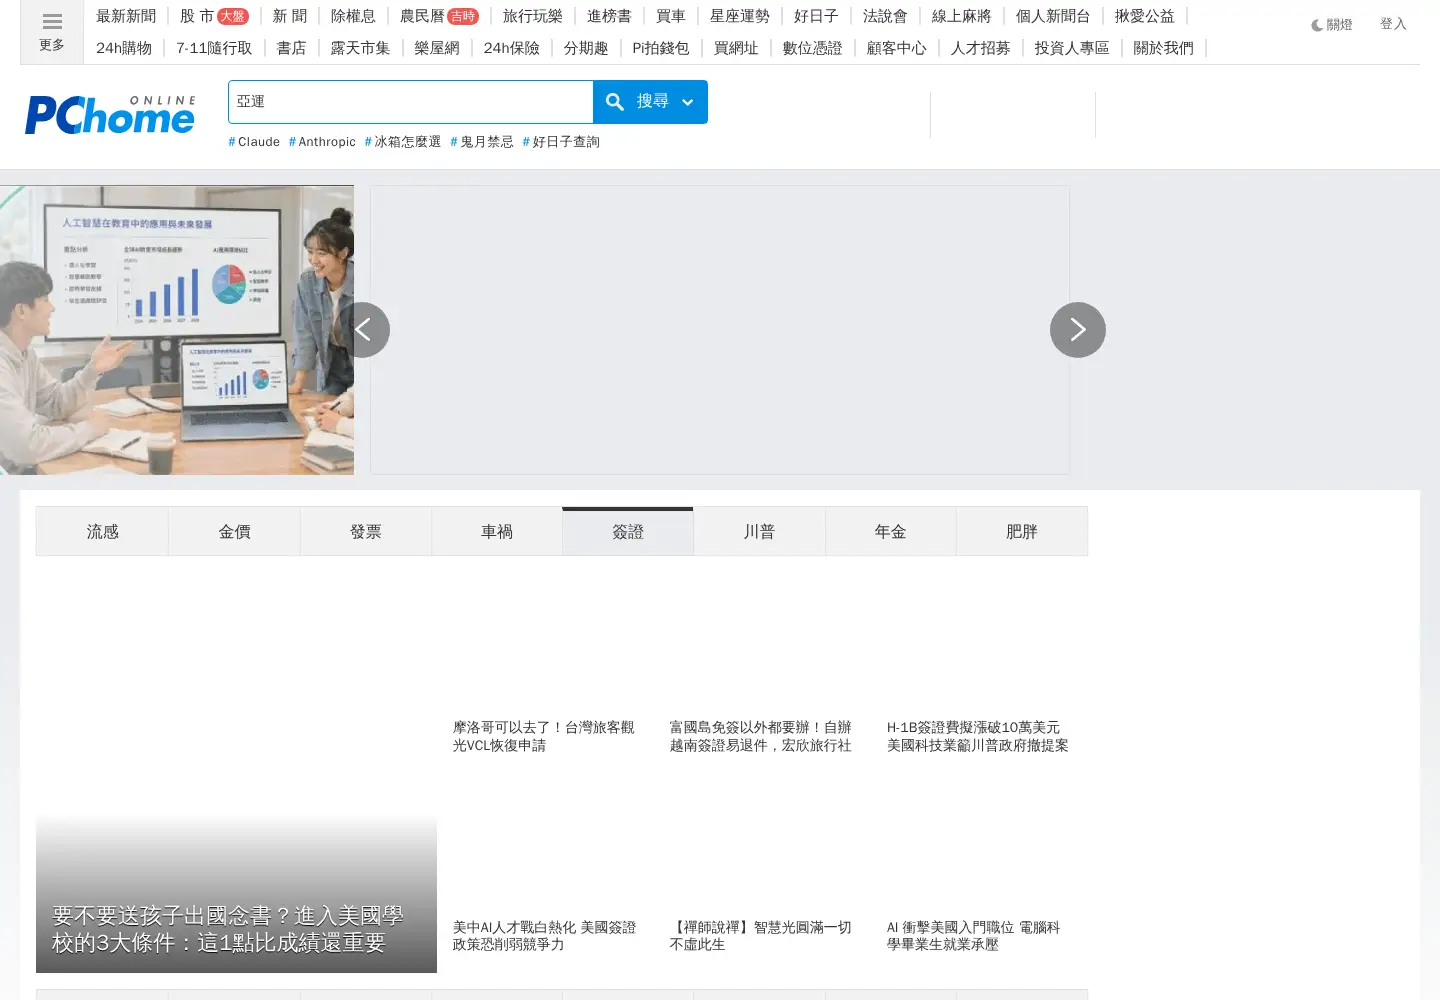The height and width of the screenshot is (1000, 1440).
Task: Select the 簽證 topic tab
Action: pyautogui.click(x=628, y=531)
